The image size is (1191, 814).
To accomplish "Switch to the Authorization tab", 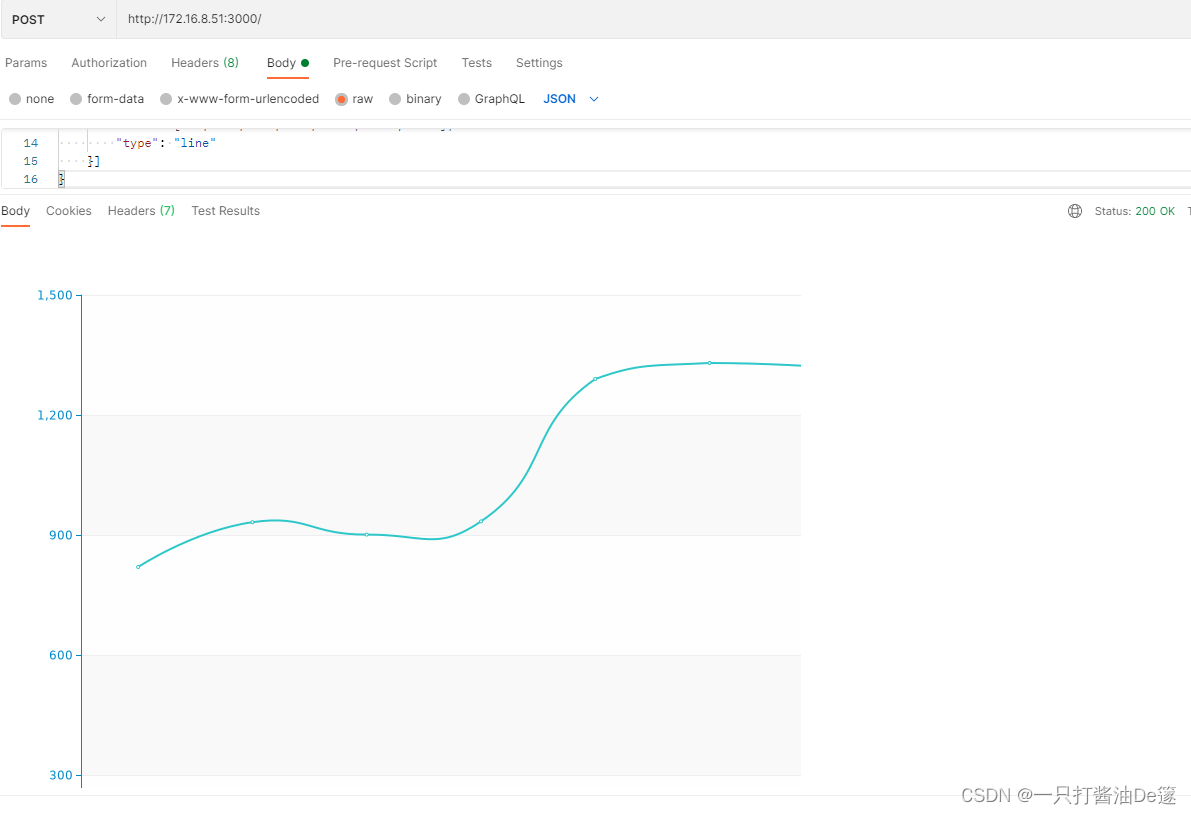I will [x=109, y=62].
